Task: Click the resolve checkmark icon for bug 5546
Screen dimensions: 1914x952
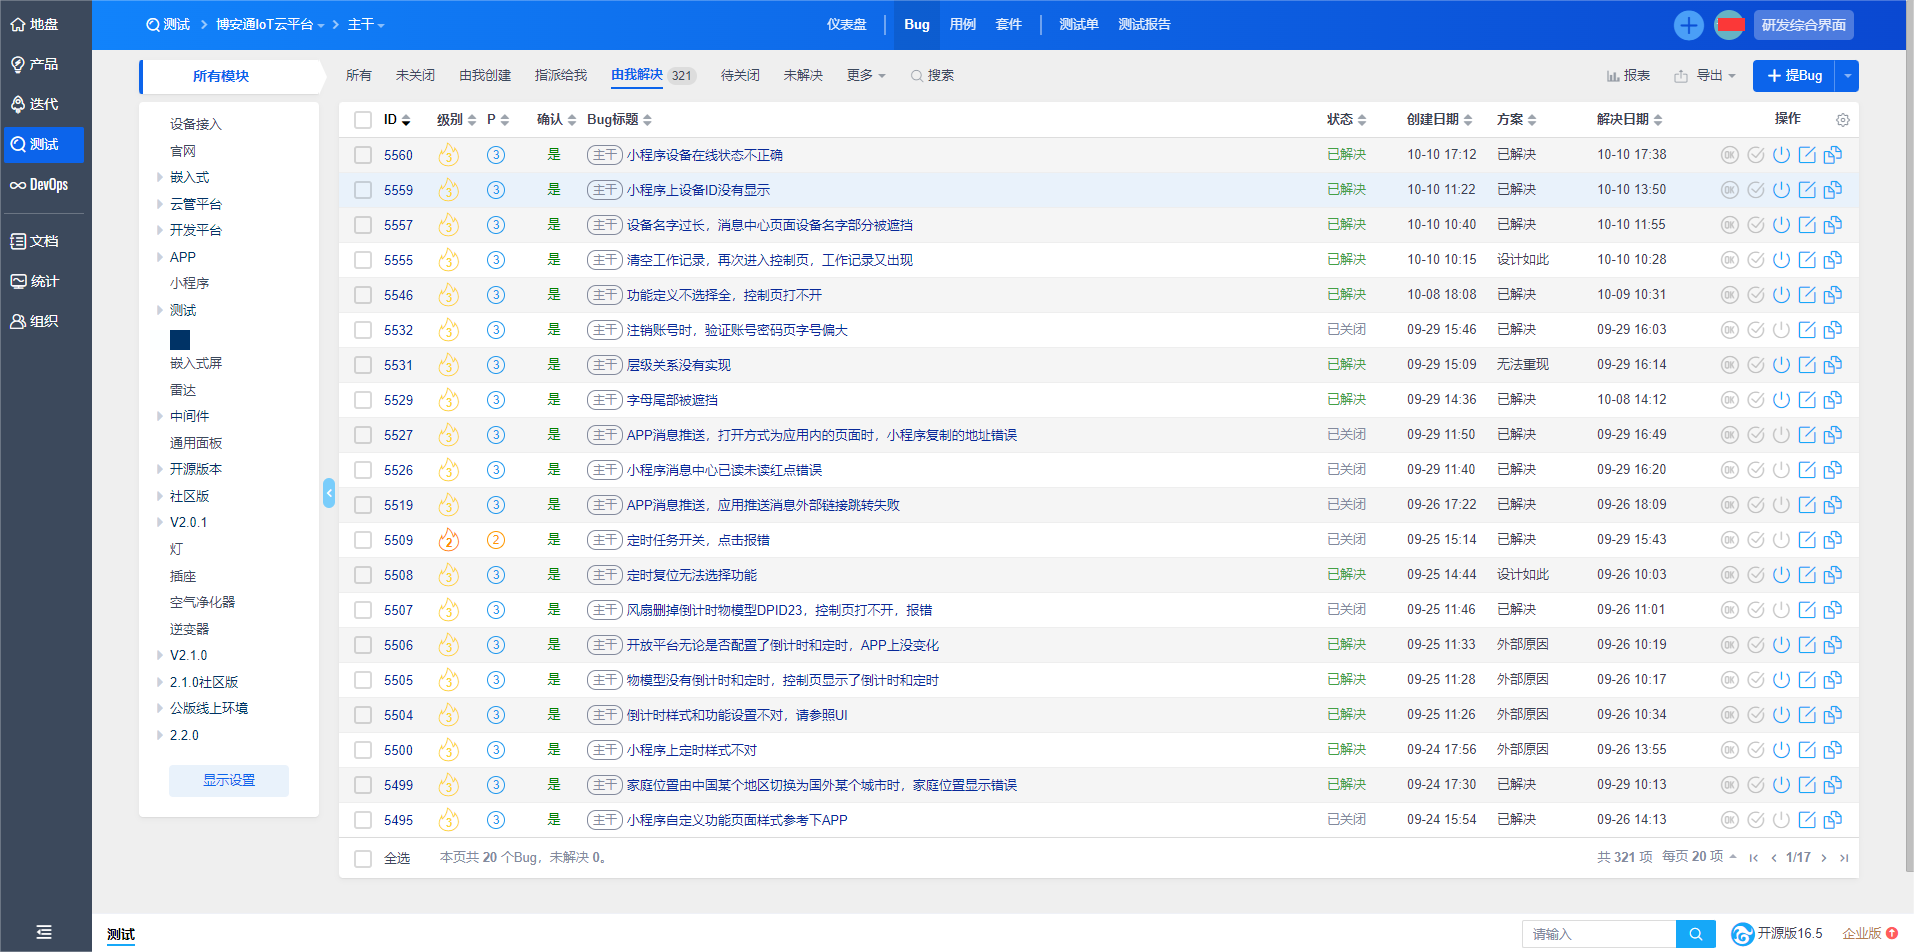Action: (x=1755, y=295)
